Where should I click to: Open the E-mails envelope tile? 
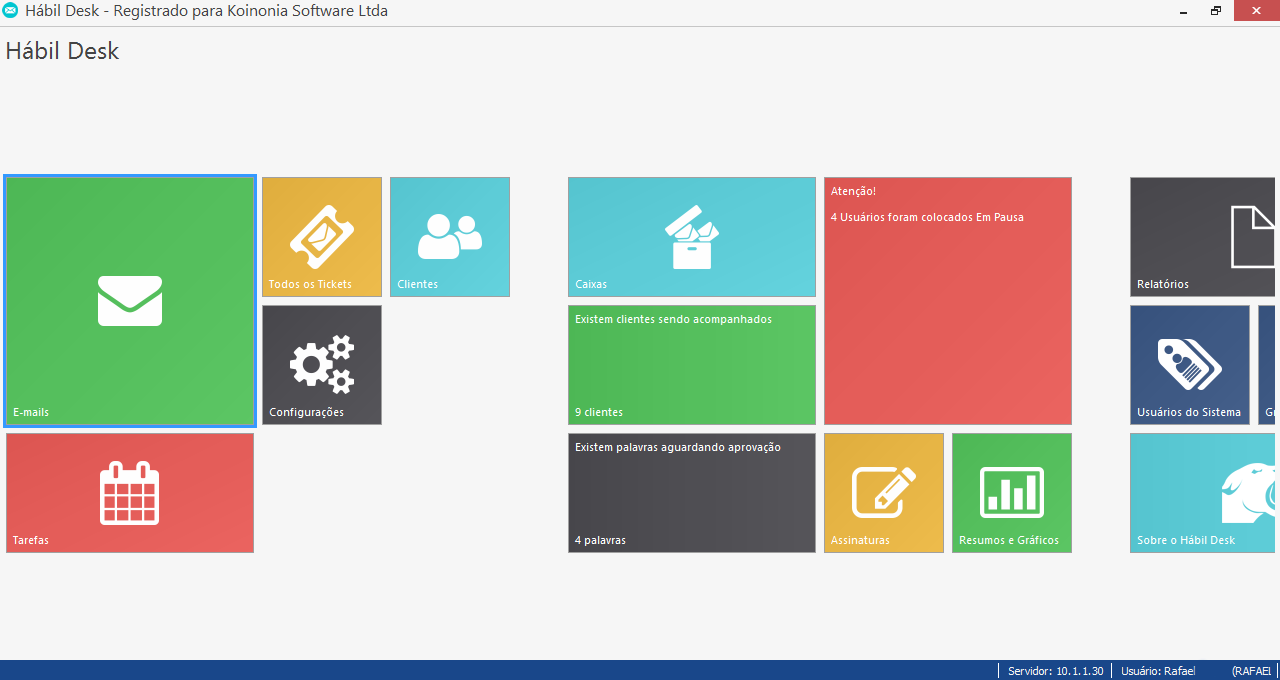point(130,301)
